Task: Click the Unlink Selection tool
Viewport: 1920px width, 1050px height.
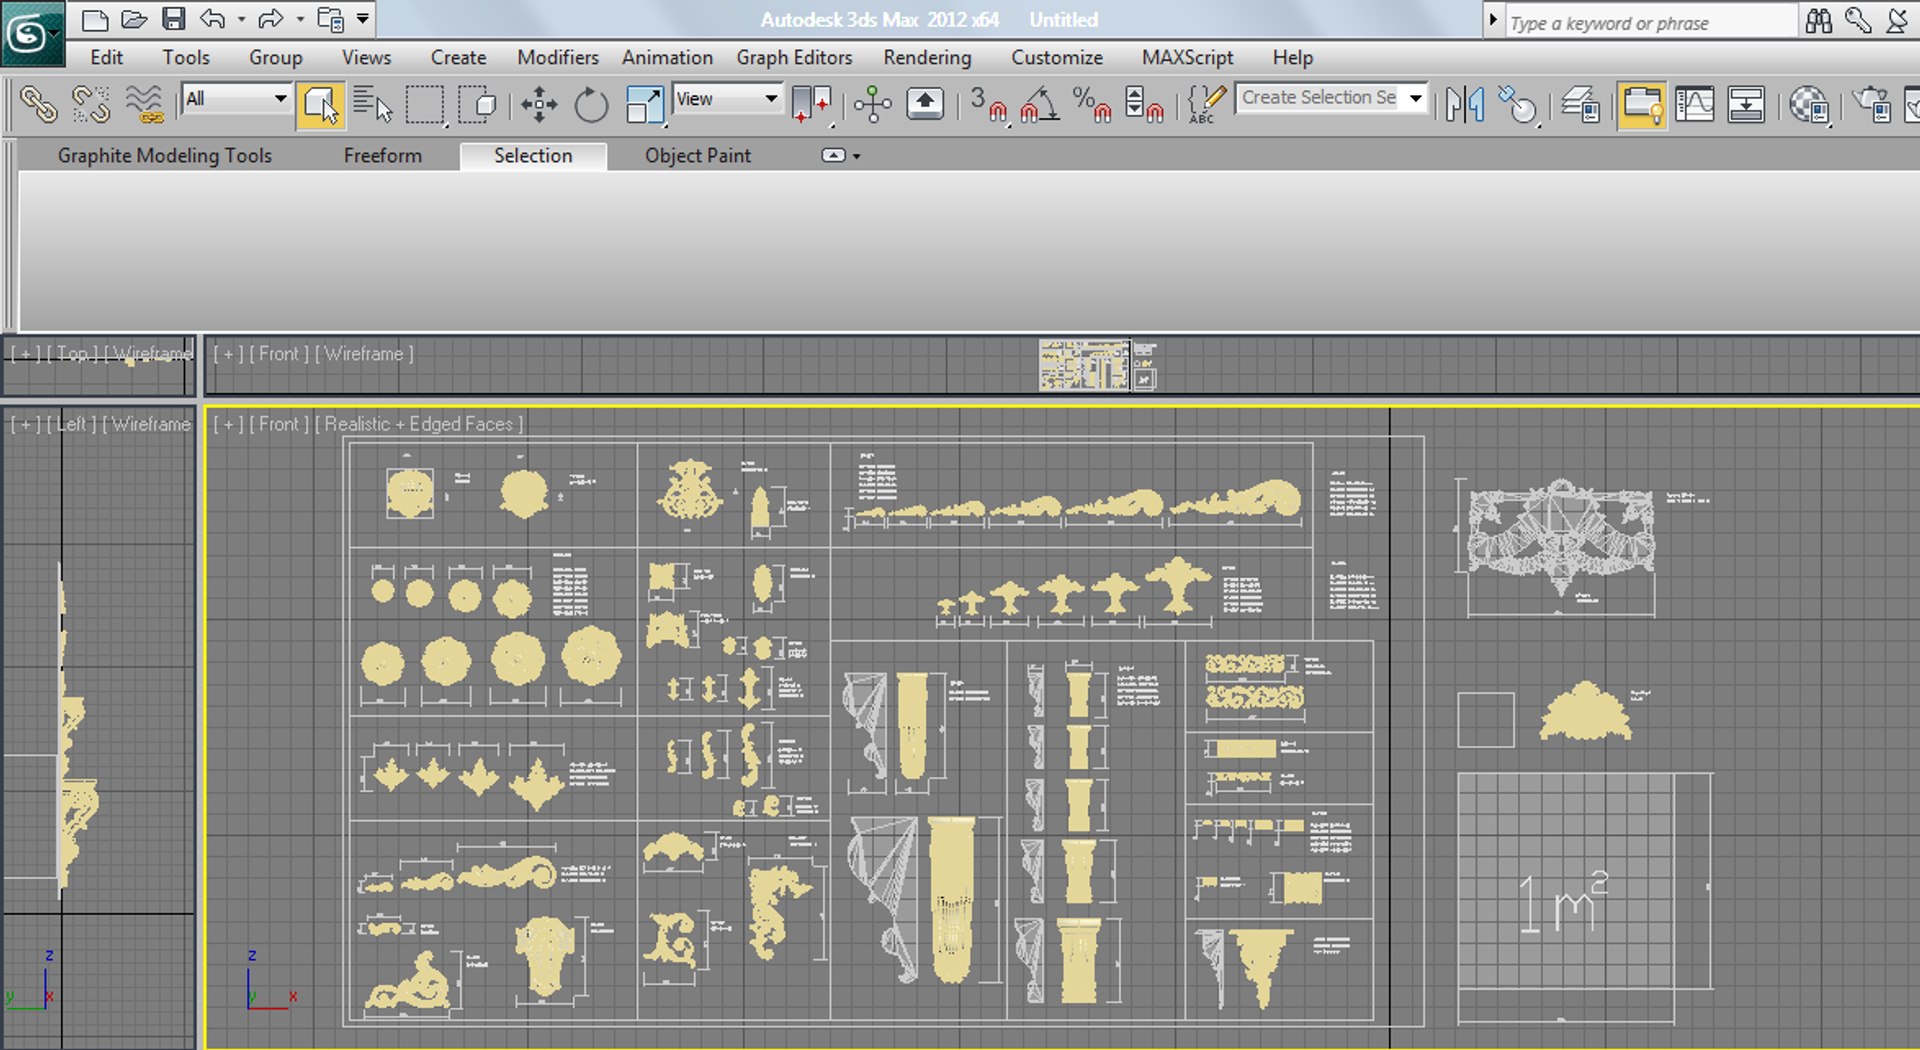Action: pyautogui.click(x=91, y=104)
